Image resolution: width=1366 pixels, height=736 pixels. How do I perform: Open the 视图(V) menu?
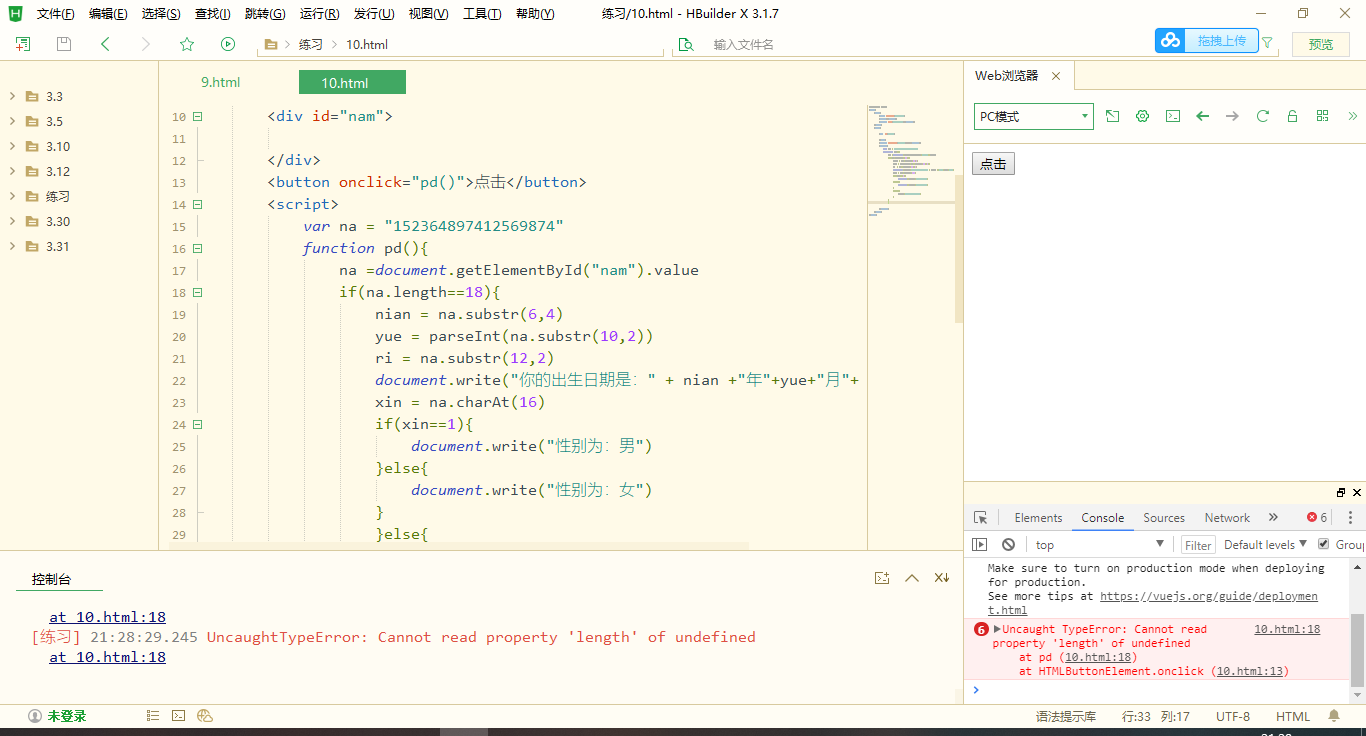point(428,14)
